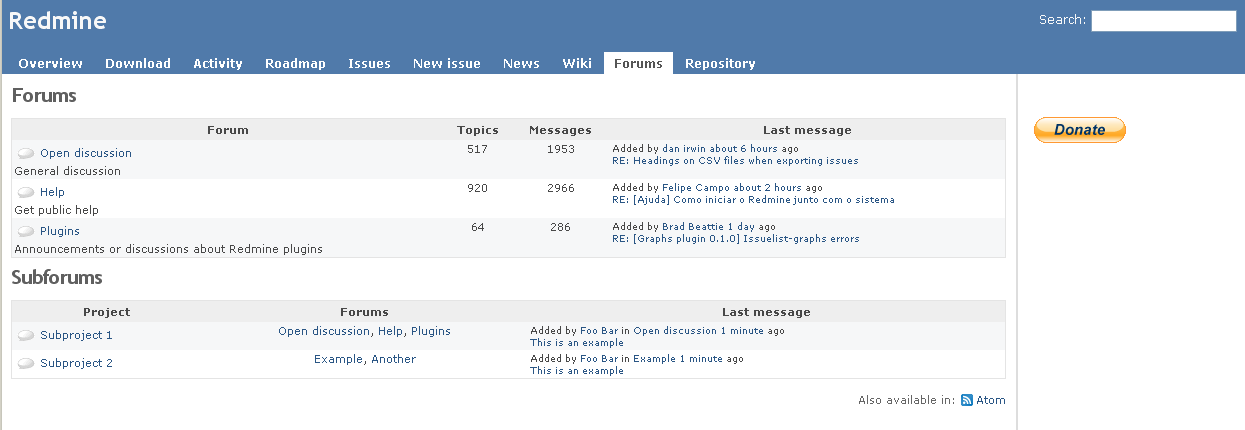
Task: Open the Plugins forum link
Action: point(60,231)
